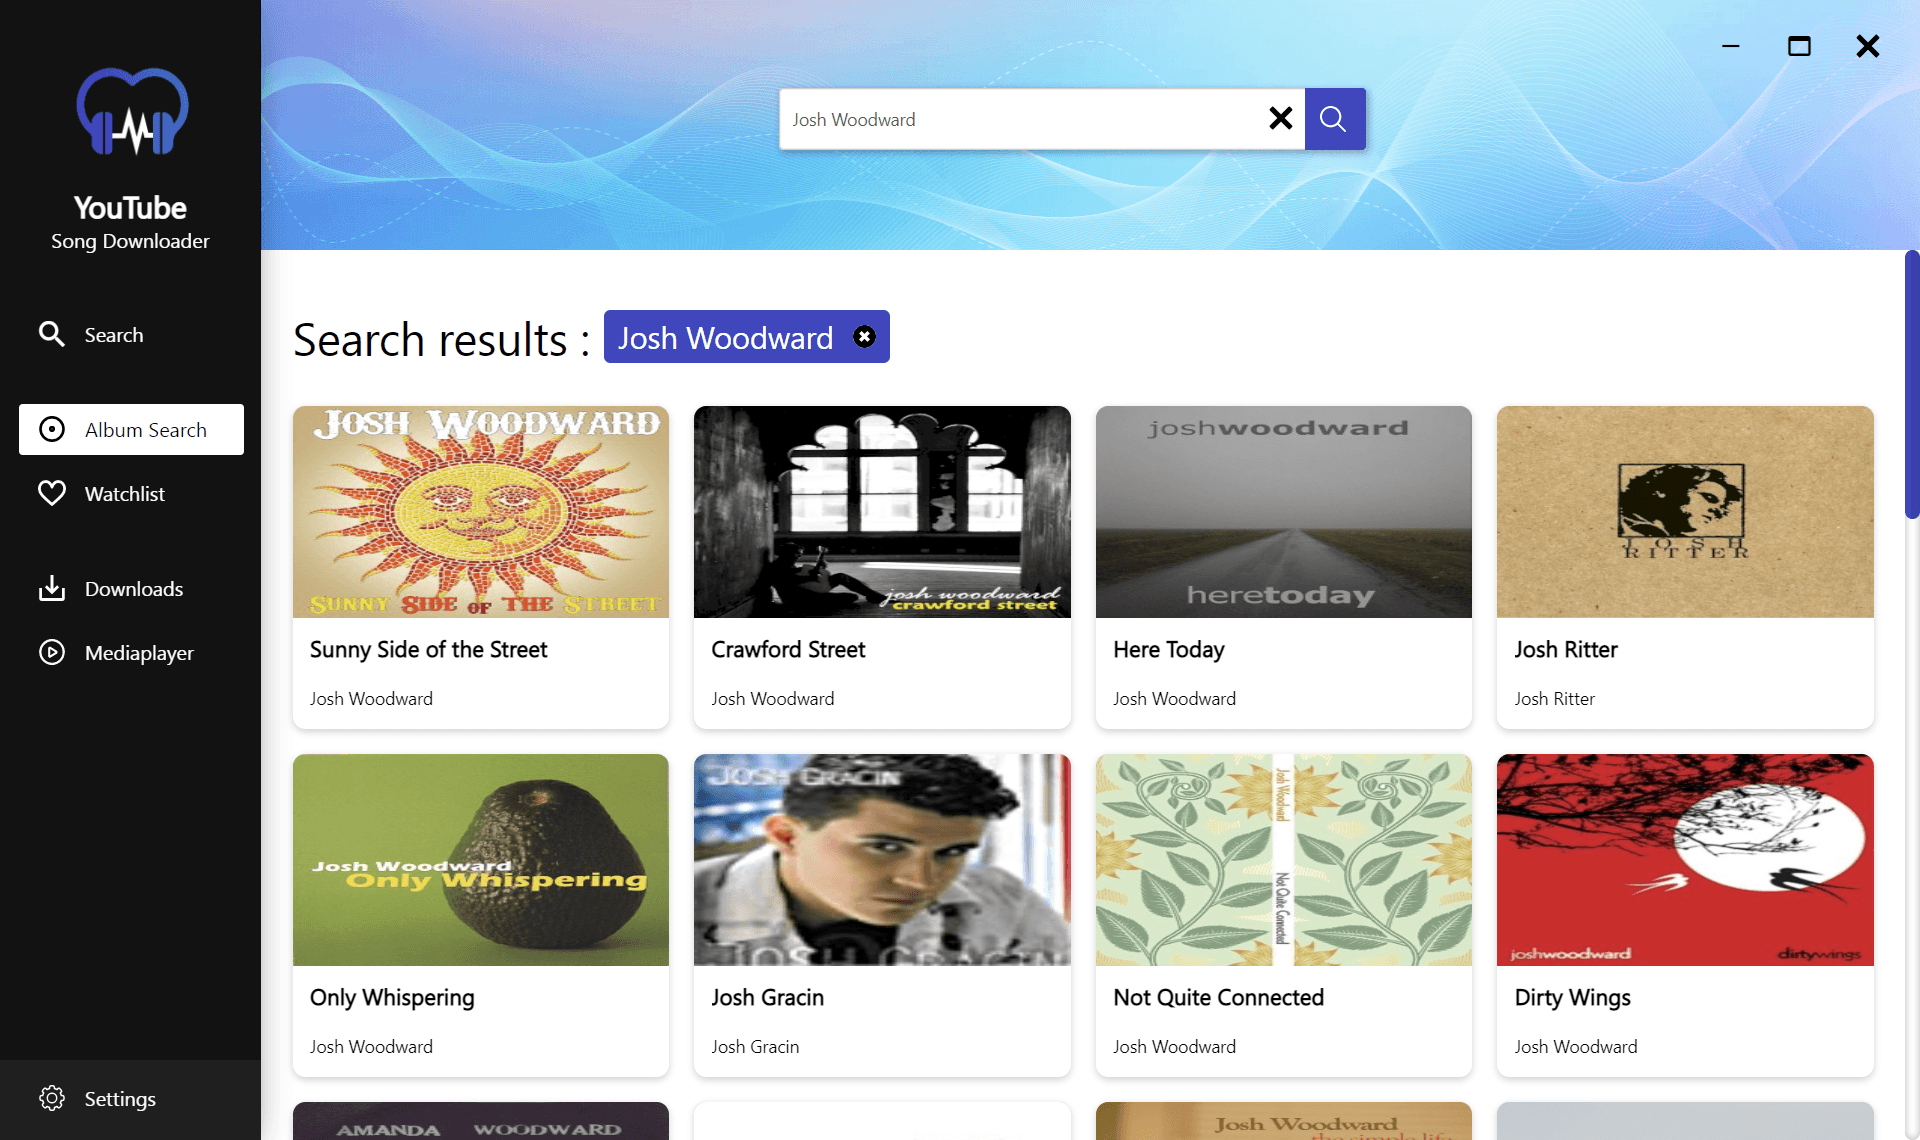The height and width of the screenshot is (1140, 1920).
Task: Open the Search page from sidebar
Action: coord(131,335)
